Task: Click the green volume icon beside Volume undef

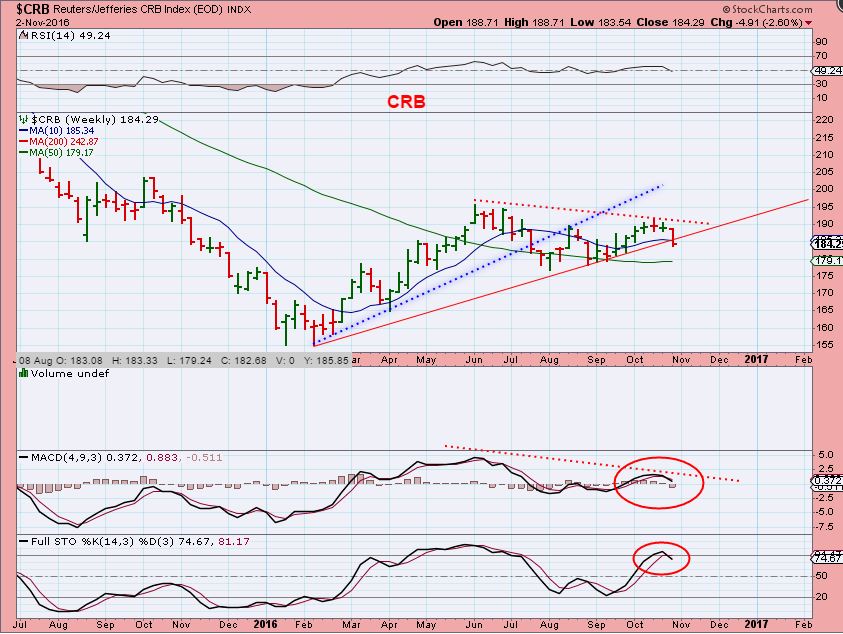Action: coord(24,373)
